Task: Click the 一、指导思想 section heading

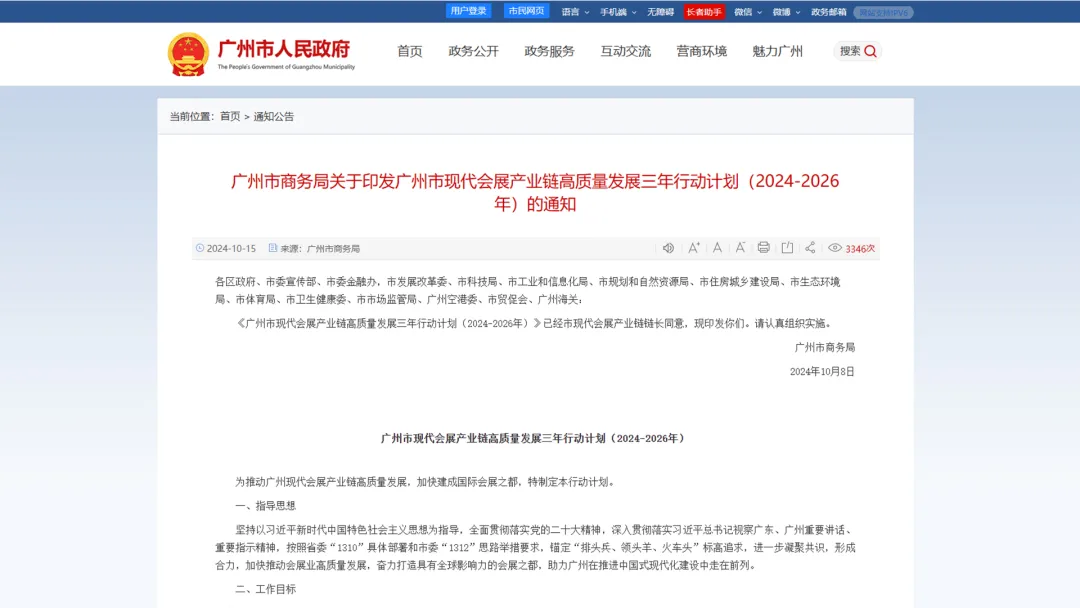Action: tap(265, 505)
